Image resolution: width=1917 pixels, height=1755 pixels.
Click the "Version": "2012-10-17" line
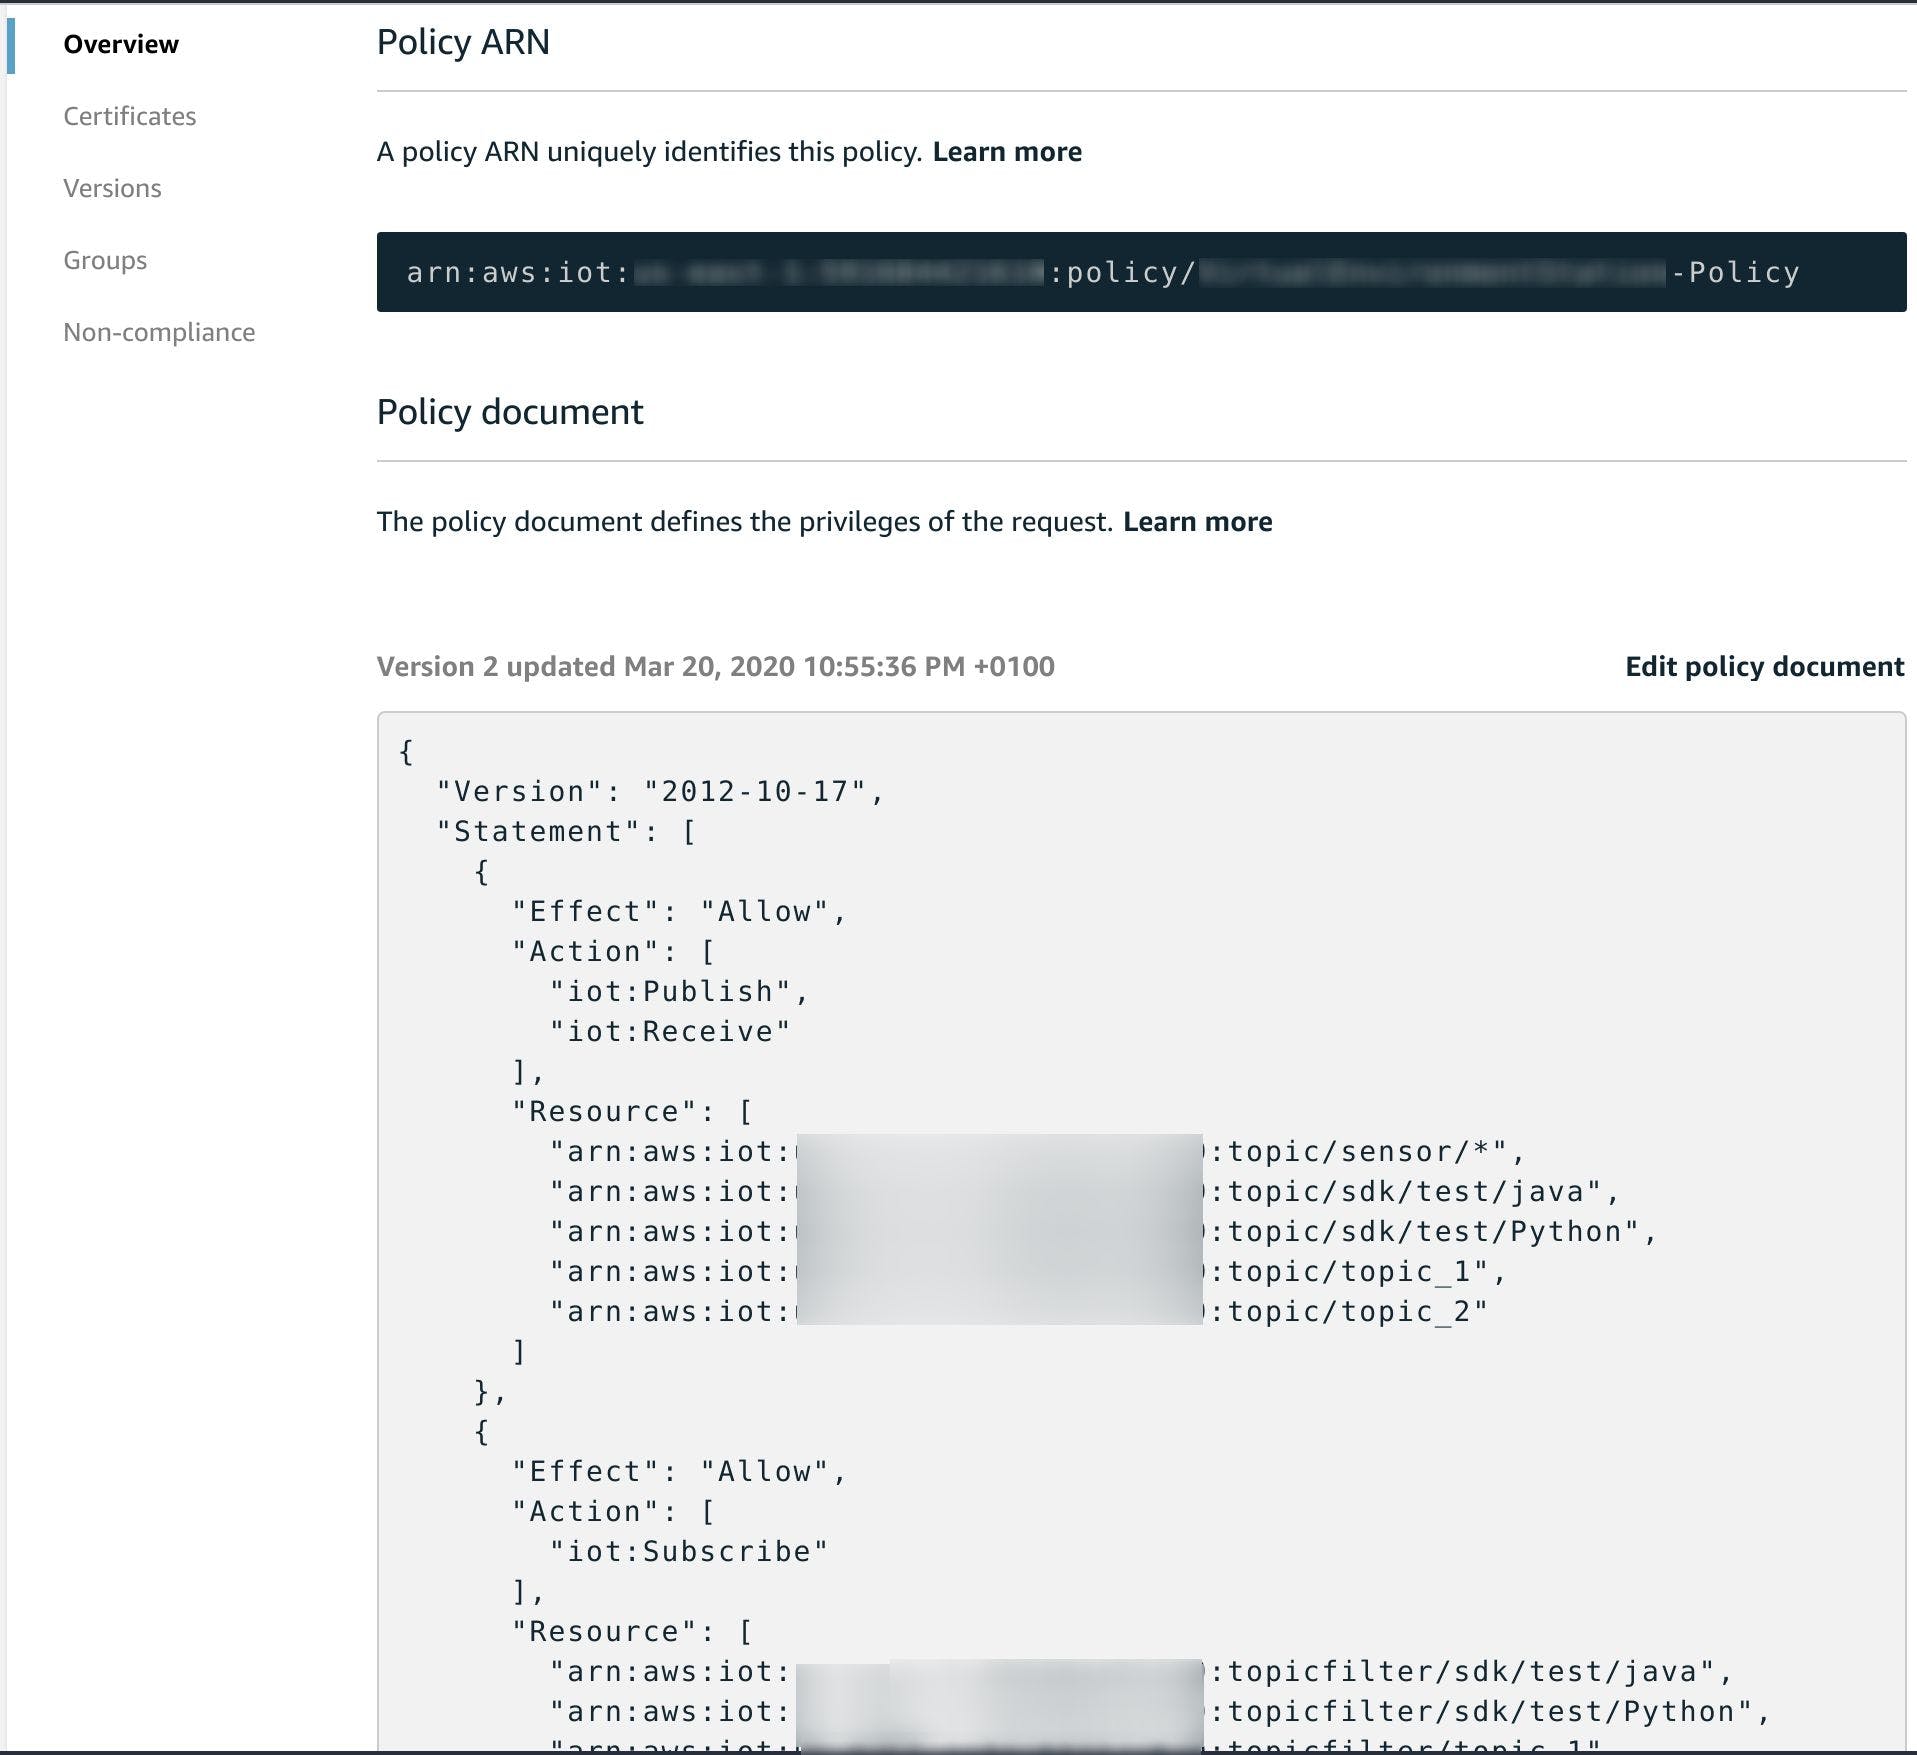coord(661,792)
